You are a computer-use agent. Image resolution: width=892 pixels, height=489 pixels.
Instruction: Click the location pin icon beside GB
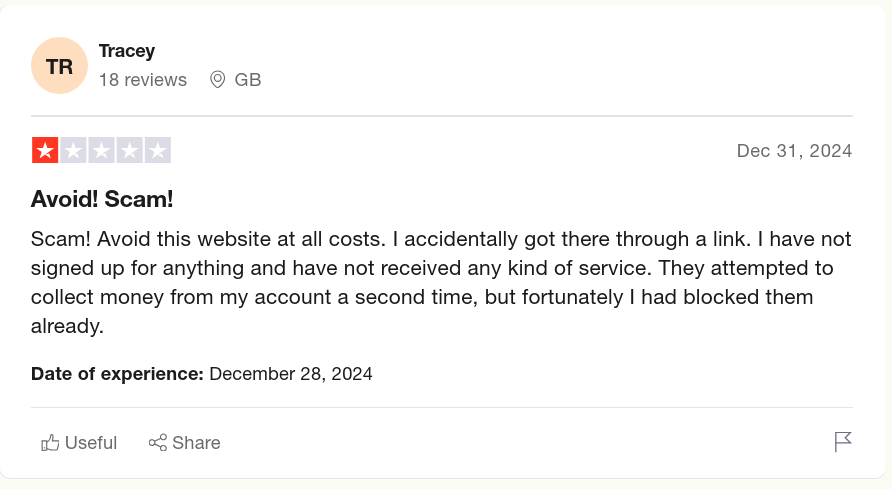(x=217, y=80)
